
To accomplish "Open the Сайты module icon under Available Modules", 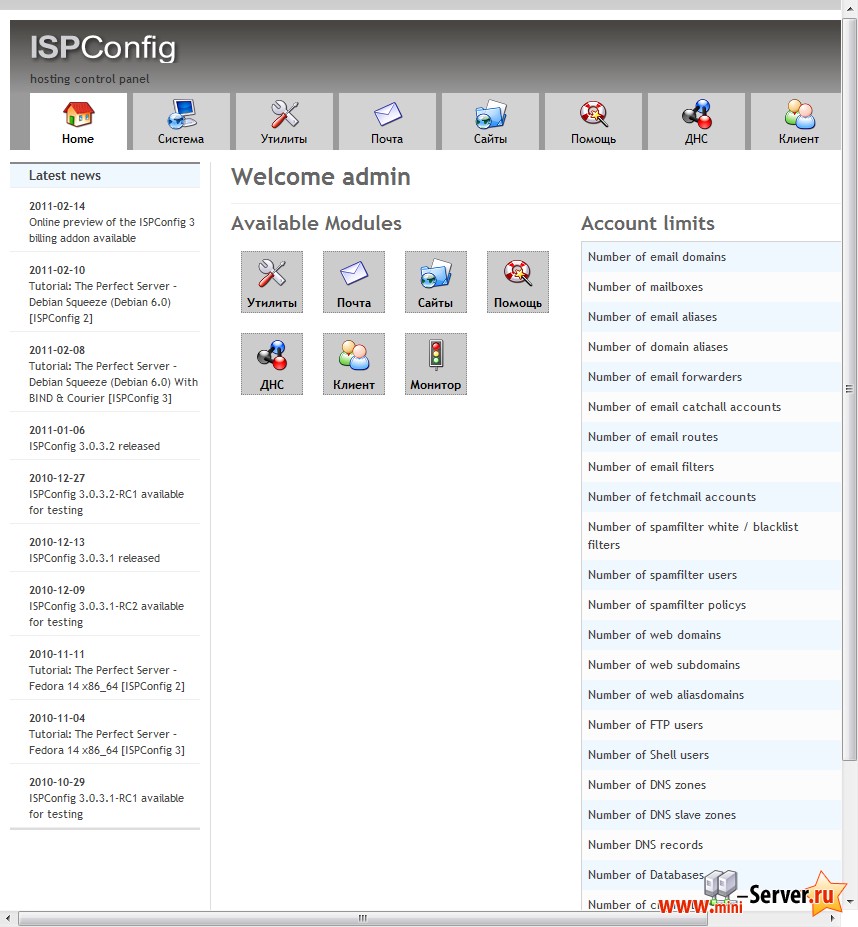I will (x=436, y=281).
